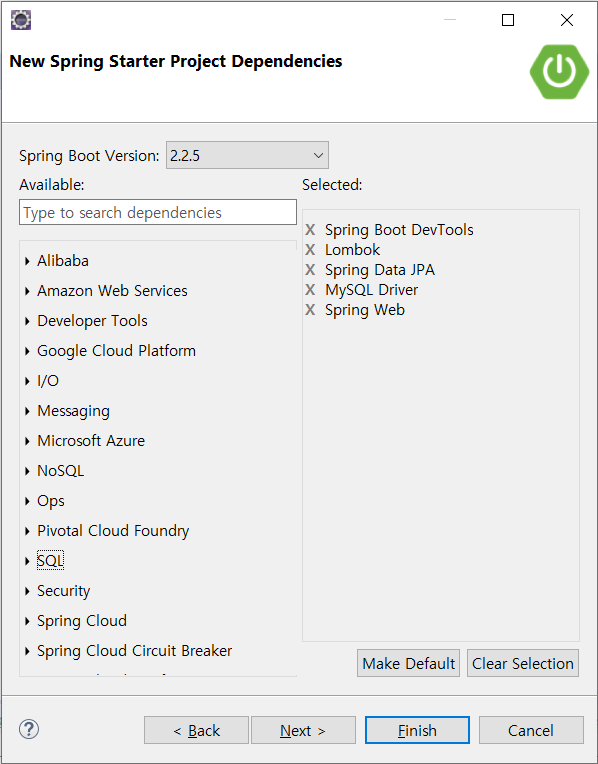The image size is (598, 764).
Task: Select the Amazon Web Services label
Action: click(x=112, y=291)
